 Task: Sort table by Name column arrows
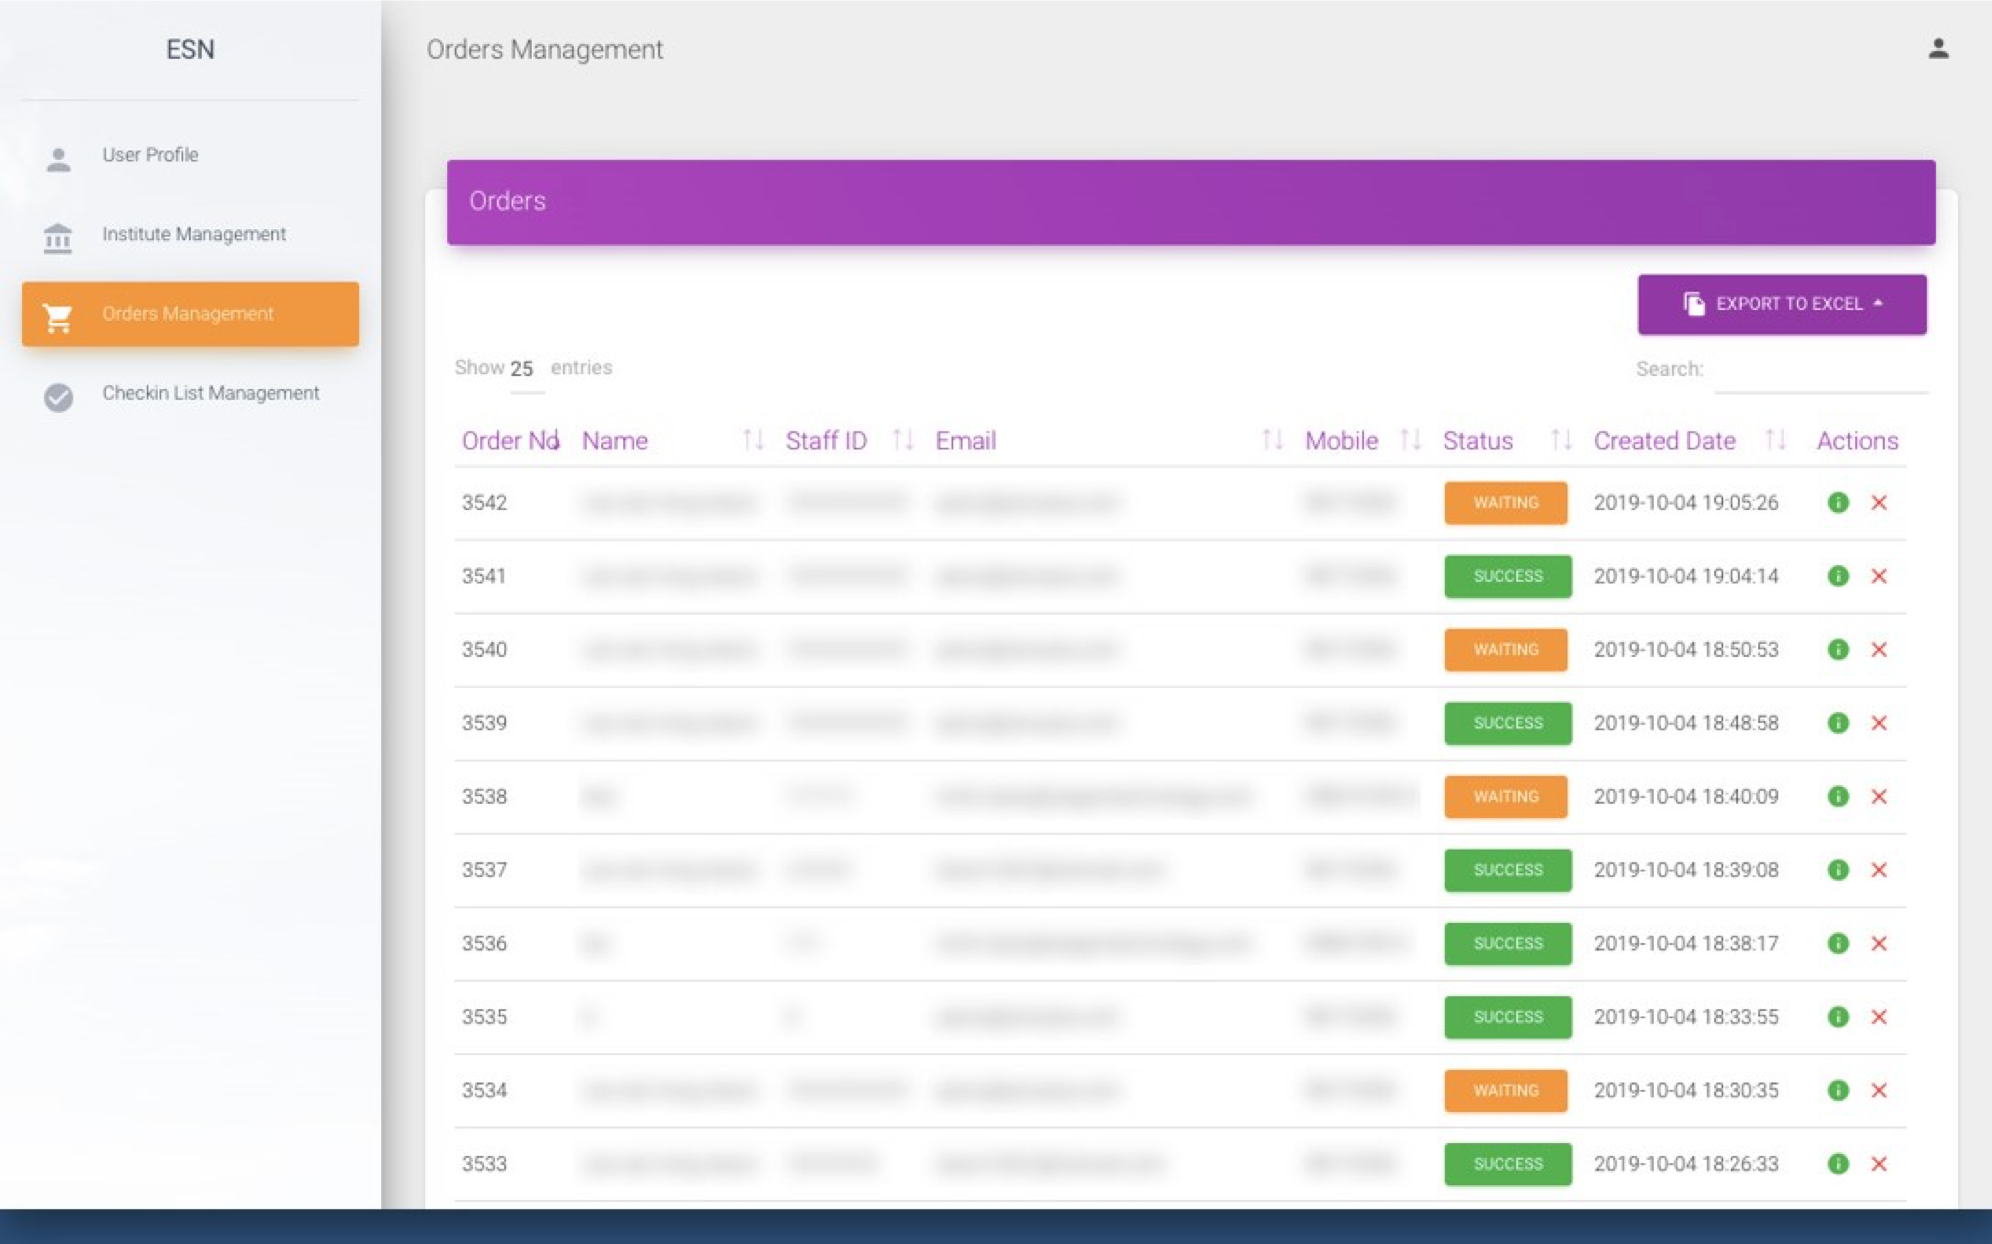click(x=752, y=440)
